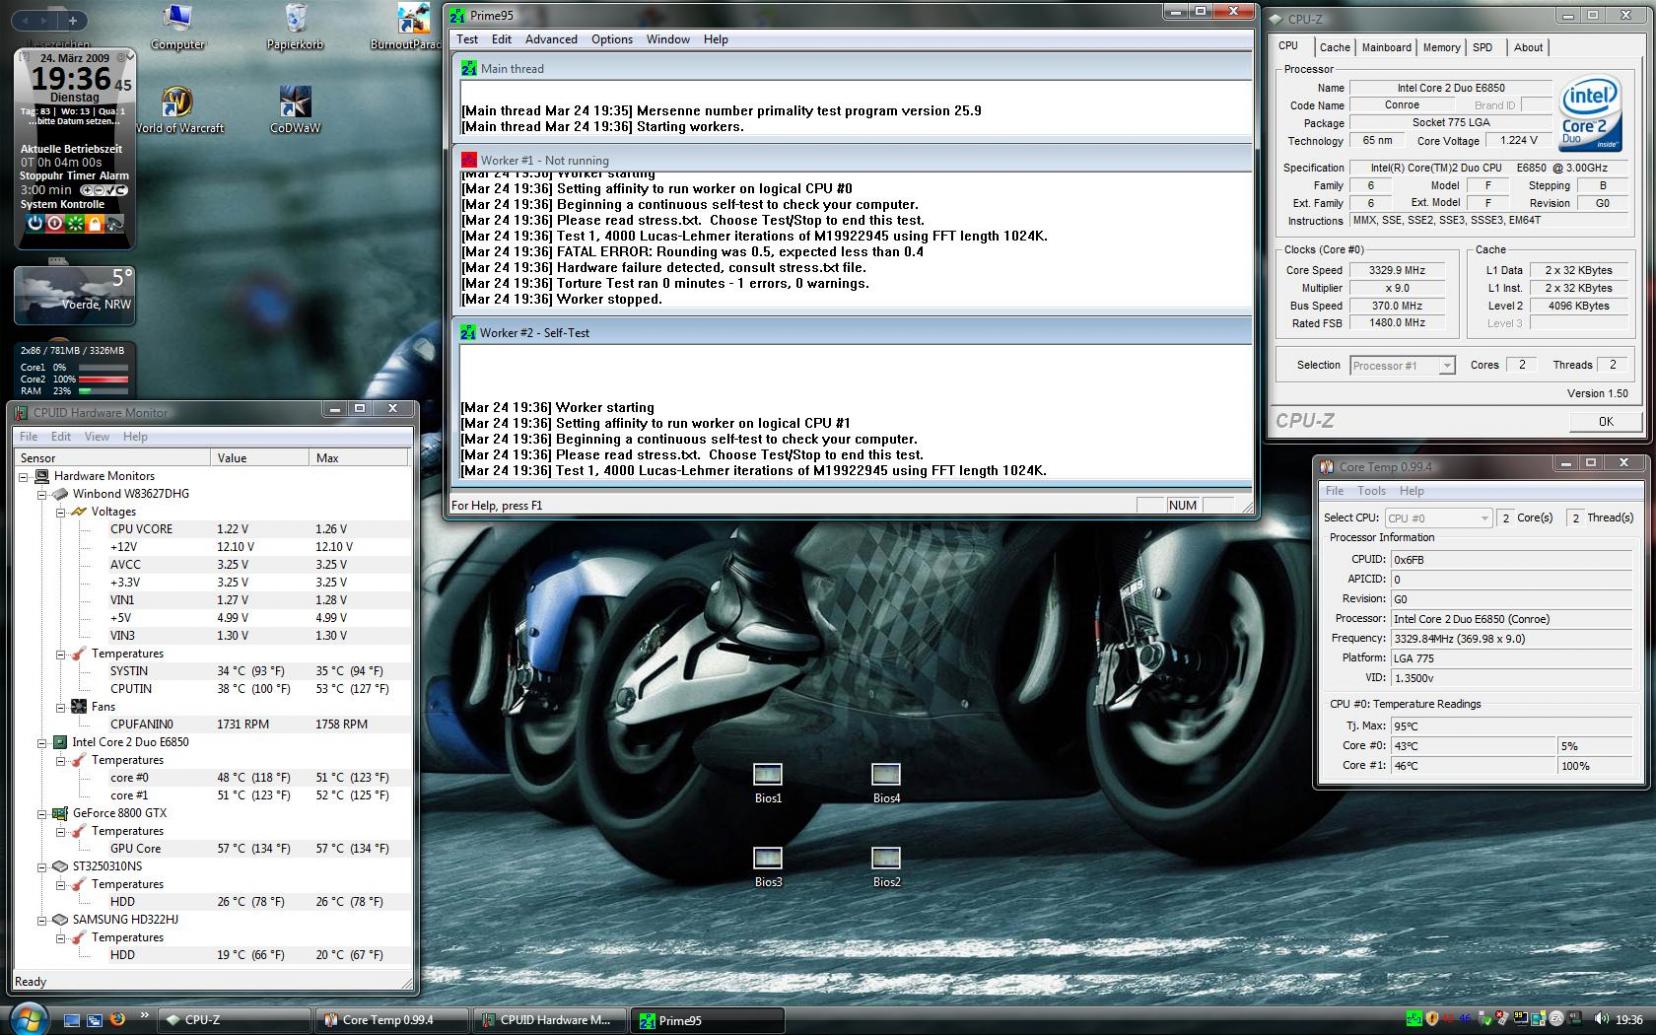This screenshot has height=1035, width=1656.
Task: Launch the CoDWaW desktop shortcut
Action: click(295, 110)
